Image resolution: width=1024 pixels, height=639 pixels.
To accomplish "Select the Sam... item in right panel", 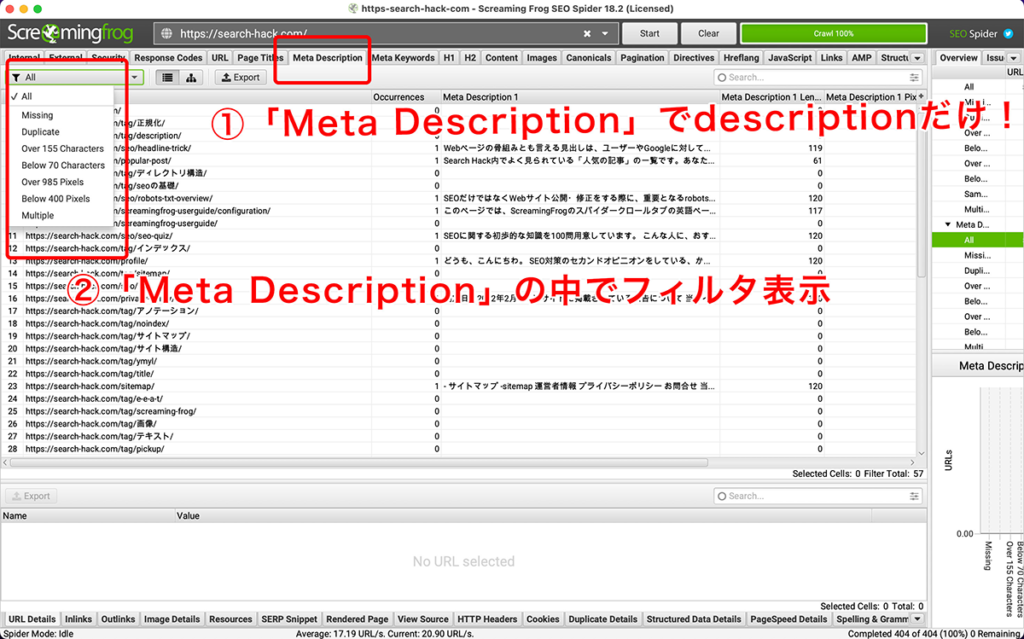I will [976, 194].
